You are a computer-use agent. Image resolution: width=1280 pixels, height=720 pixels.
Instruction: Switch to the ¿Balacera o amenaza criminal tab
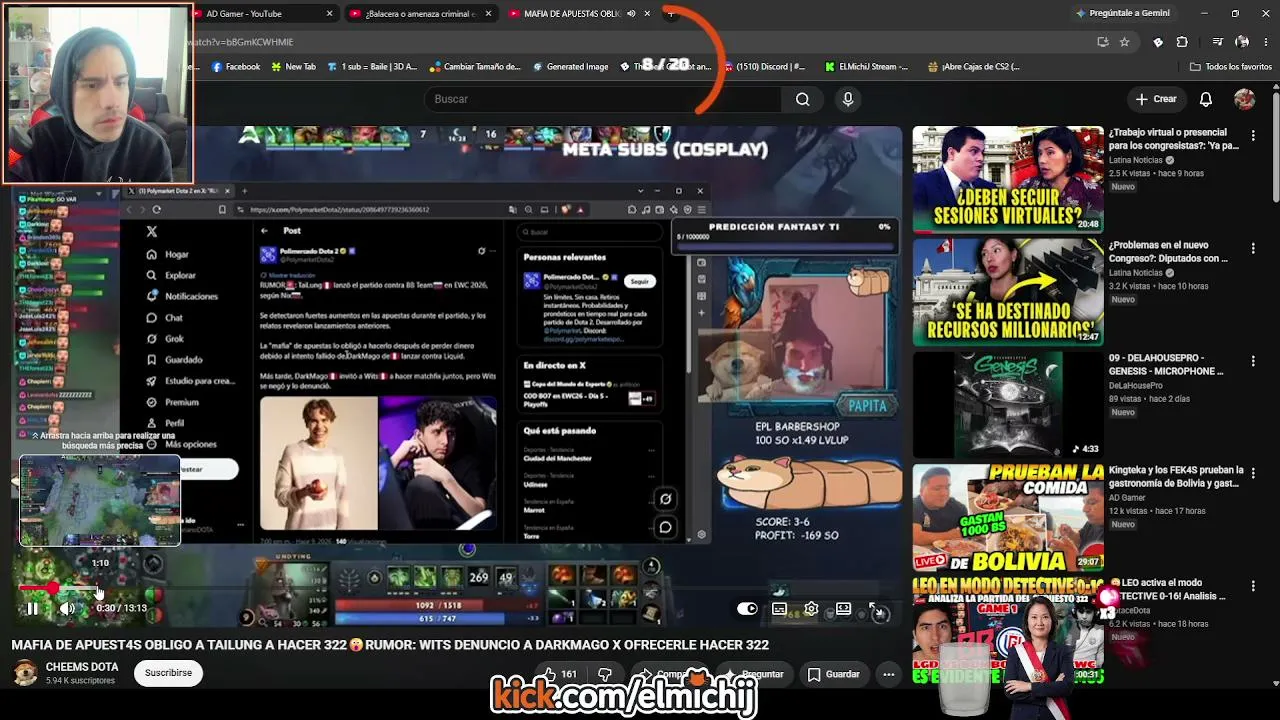point(421,14)
